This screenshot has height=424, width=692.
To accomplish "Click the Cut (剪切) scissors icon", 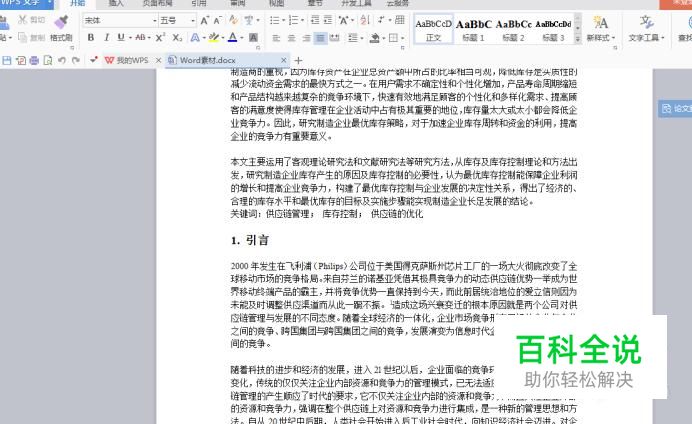I will [23, 20].
